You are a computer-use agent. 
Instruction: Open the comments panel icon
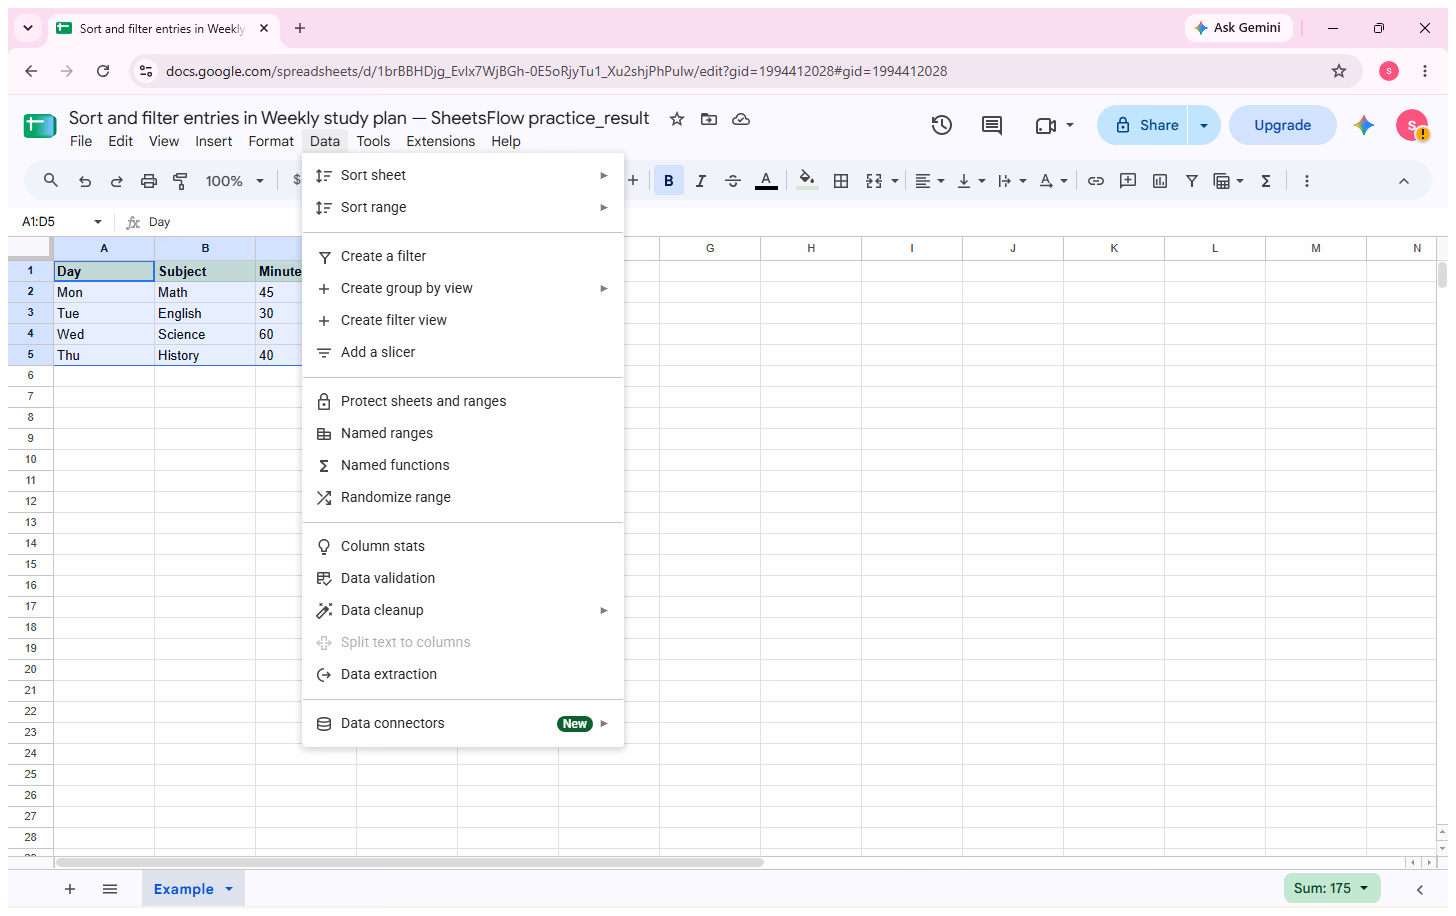992,125
